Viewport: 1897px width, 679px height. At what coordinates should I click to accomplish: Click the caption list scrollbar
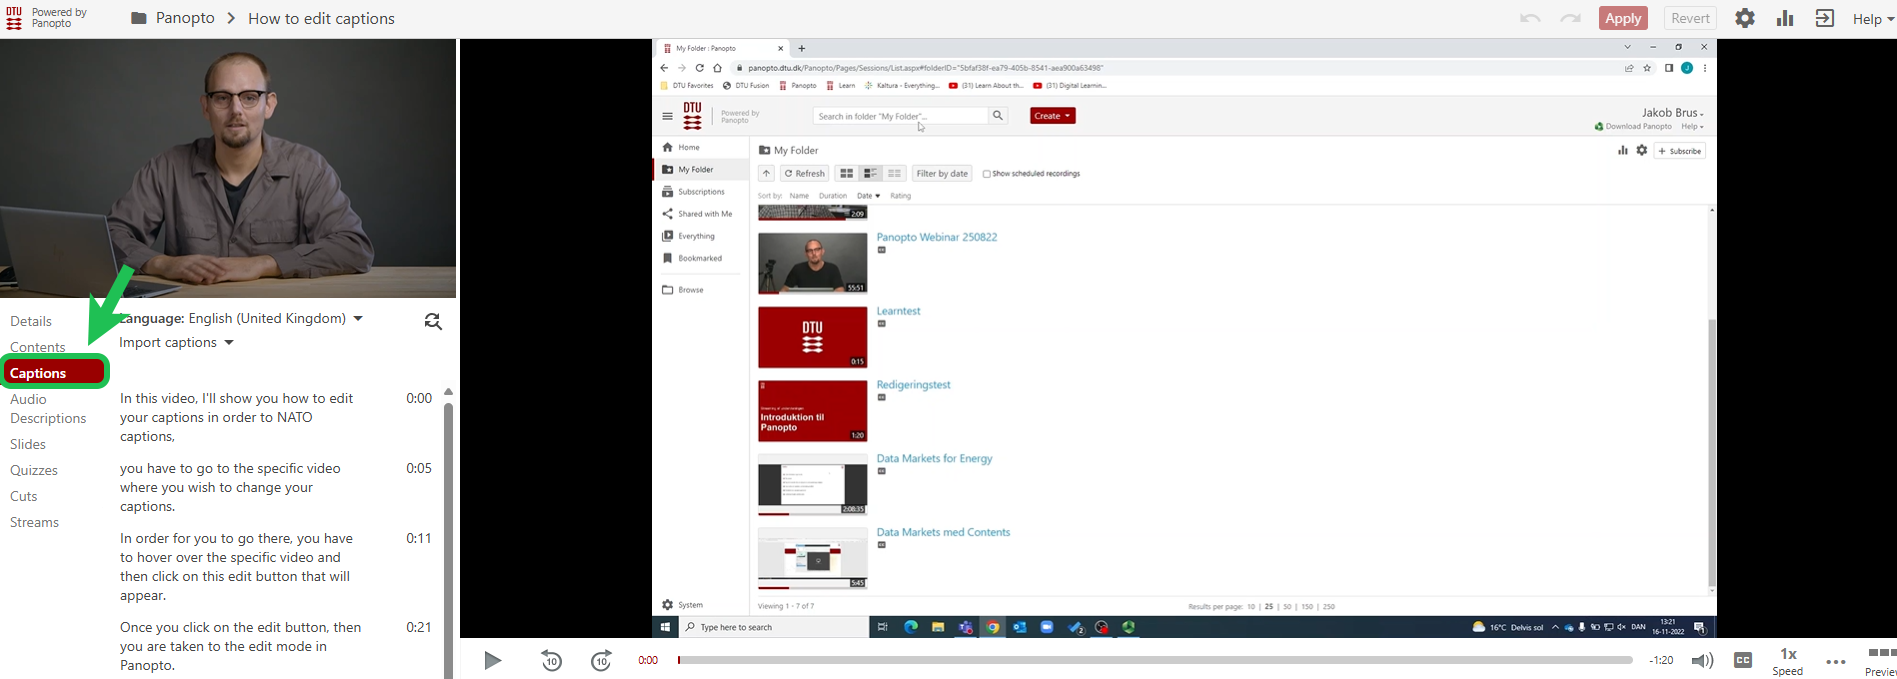pyautogui.click(x=448, y=540)
